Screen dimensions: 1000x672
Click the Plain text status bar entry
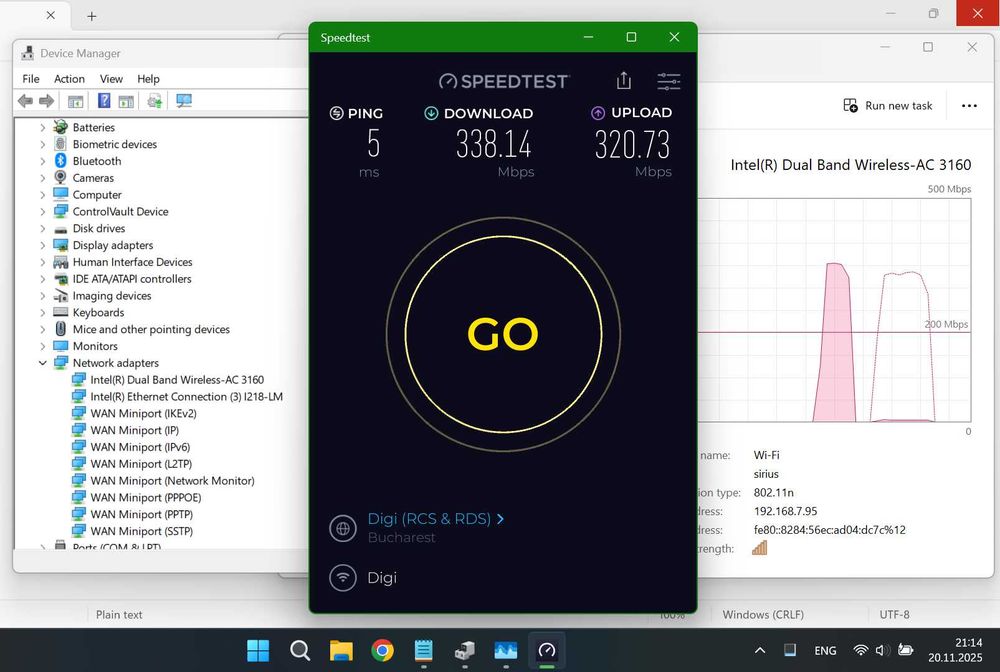click(x=119, y=615)
